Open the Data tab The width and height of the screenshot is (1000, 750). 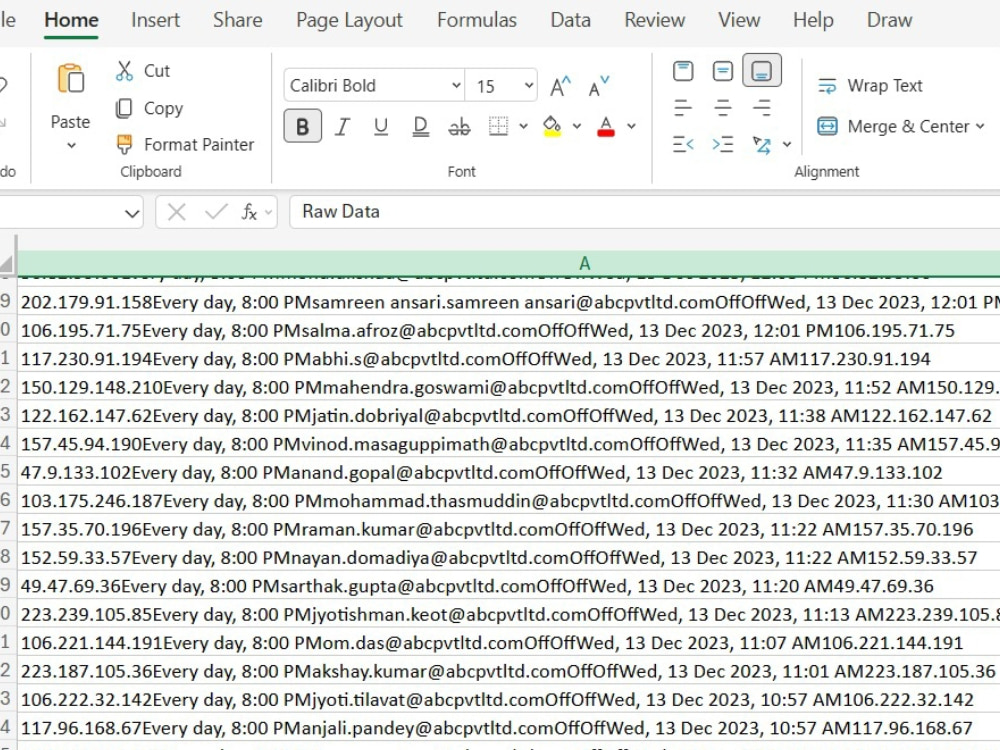[571, 20]
